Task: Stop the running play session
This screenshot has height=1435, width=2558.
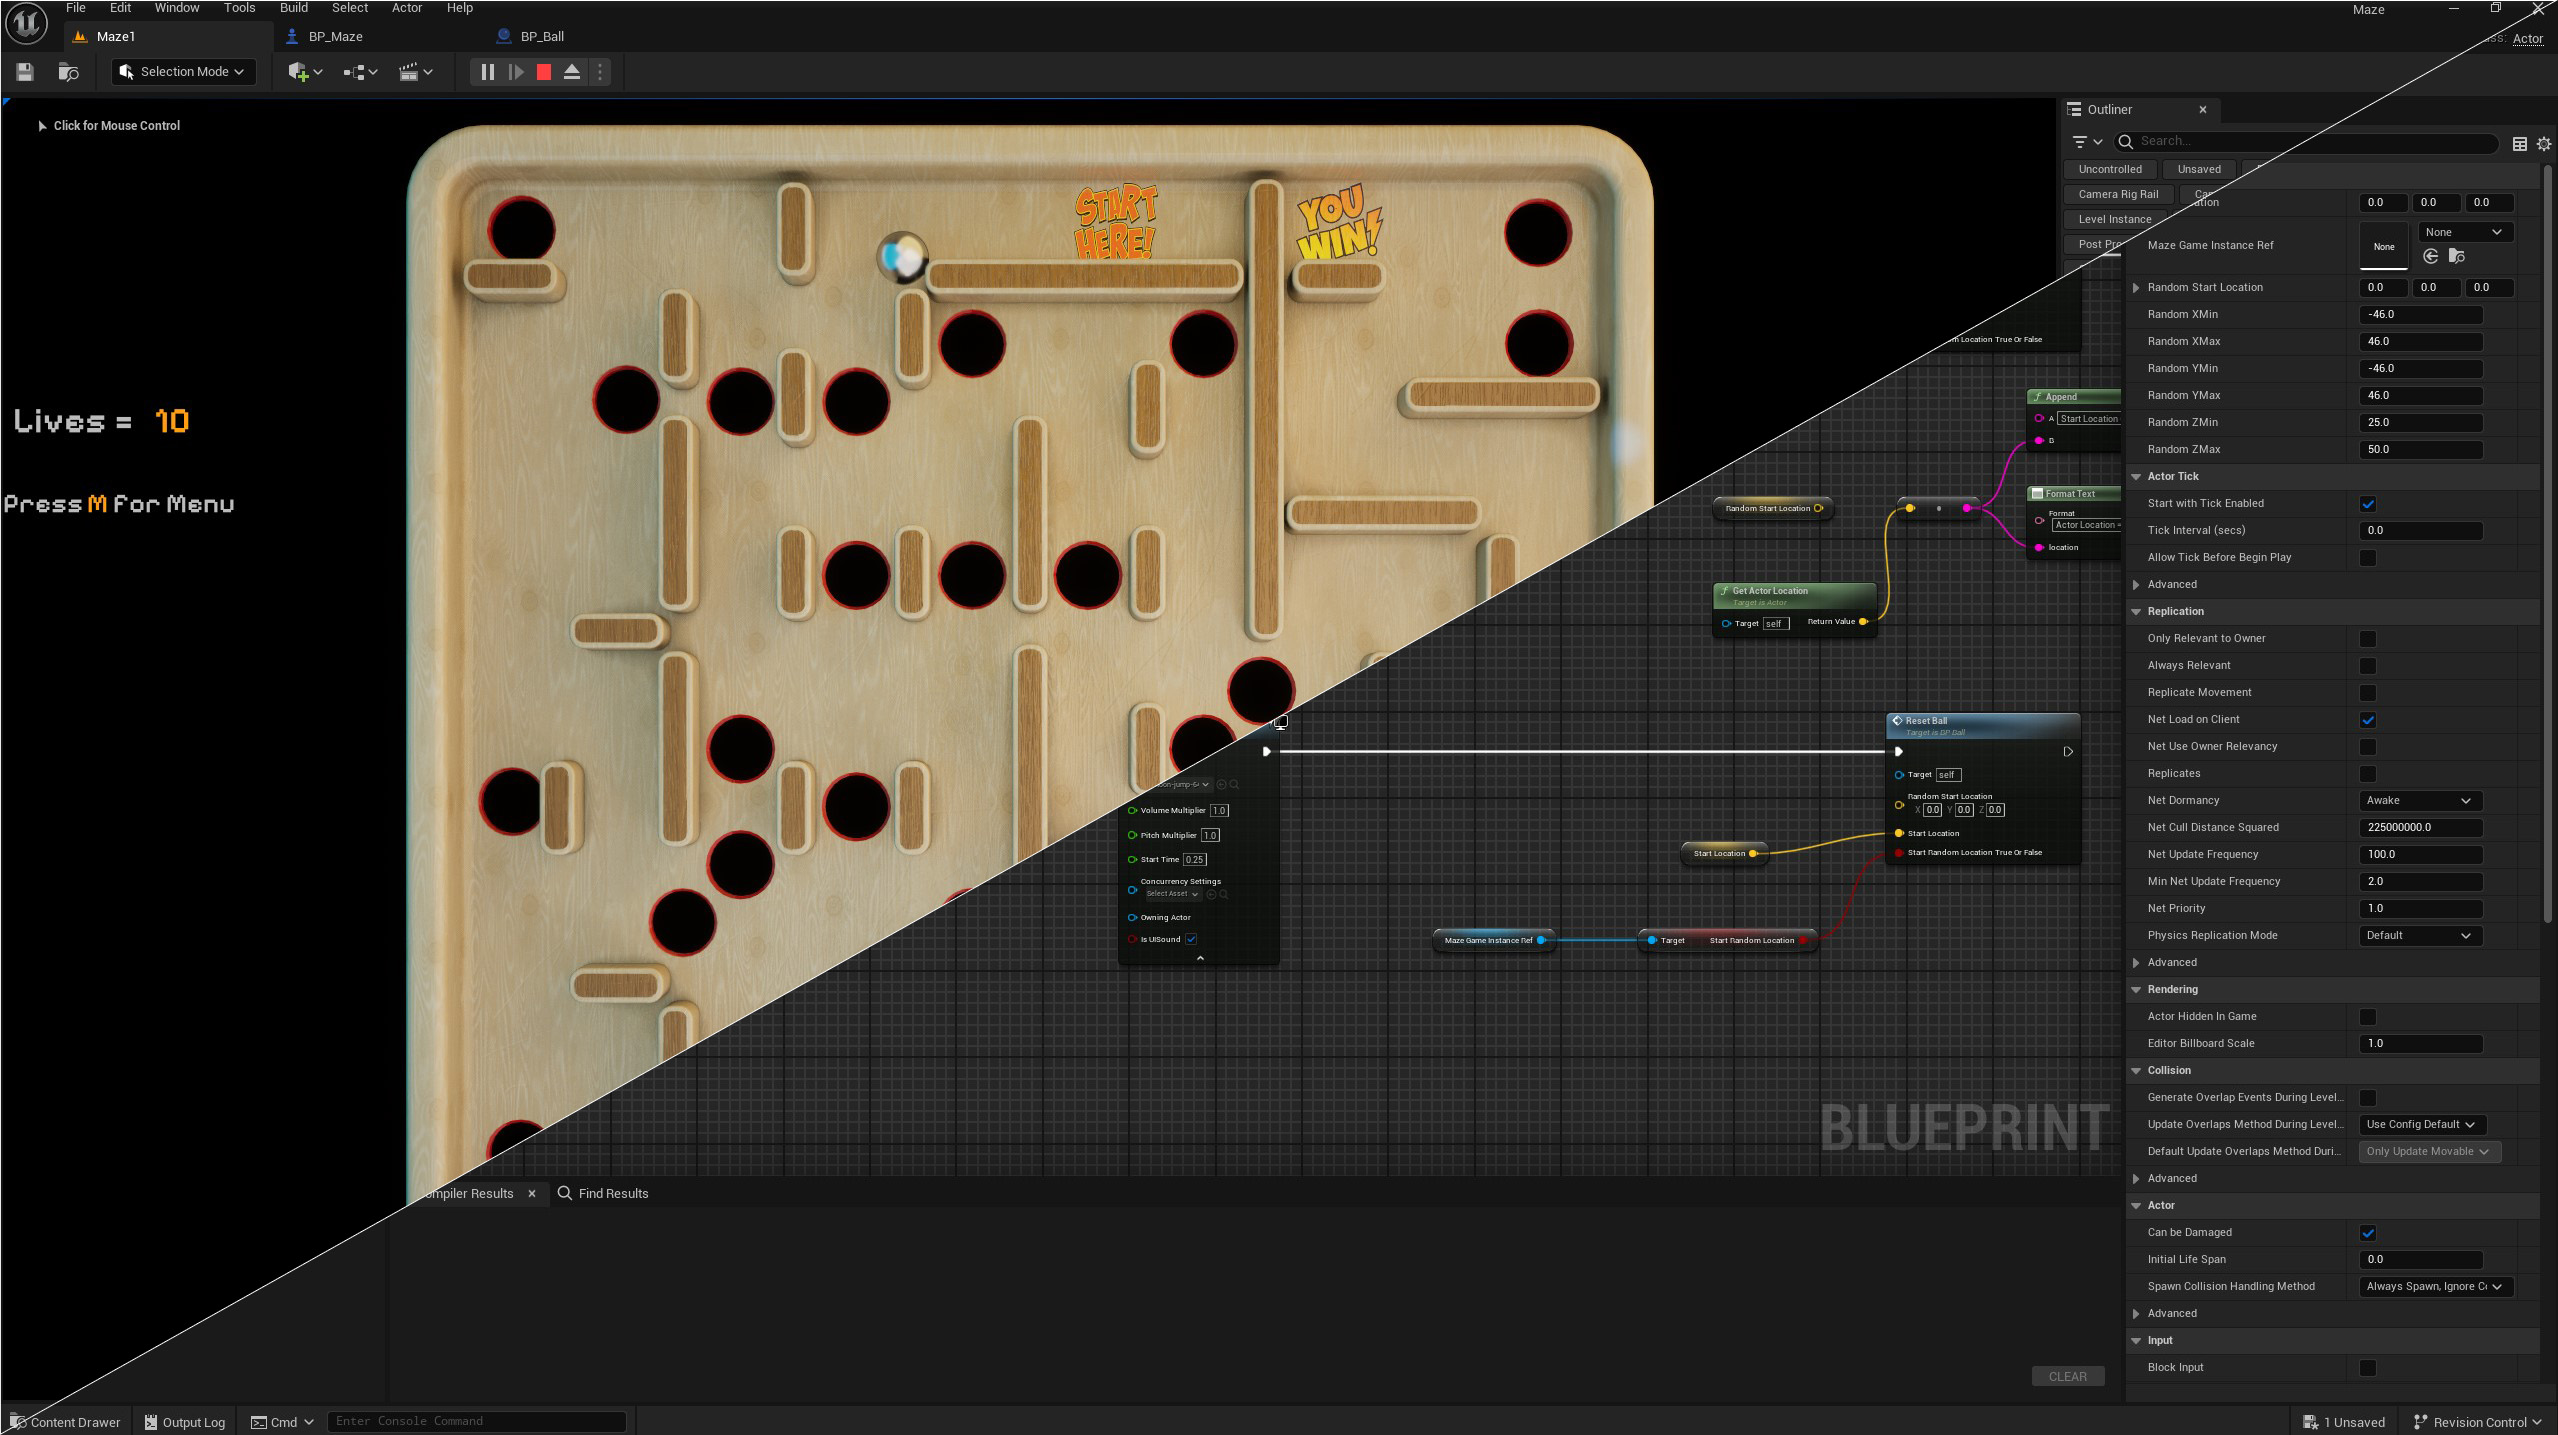Action: coord(544,72)
